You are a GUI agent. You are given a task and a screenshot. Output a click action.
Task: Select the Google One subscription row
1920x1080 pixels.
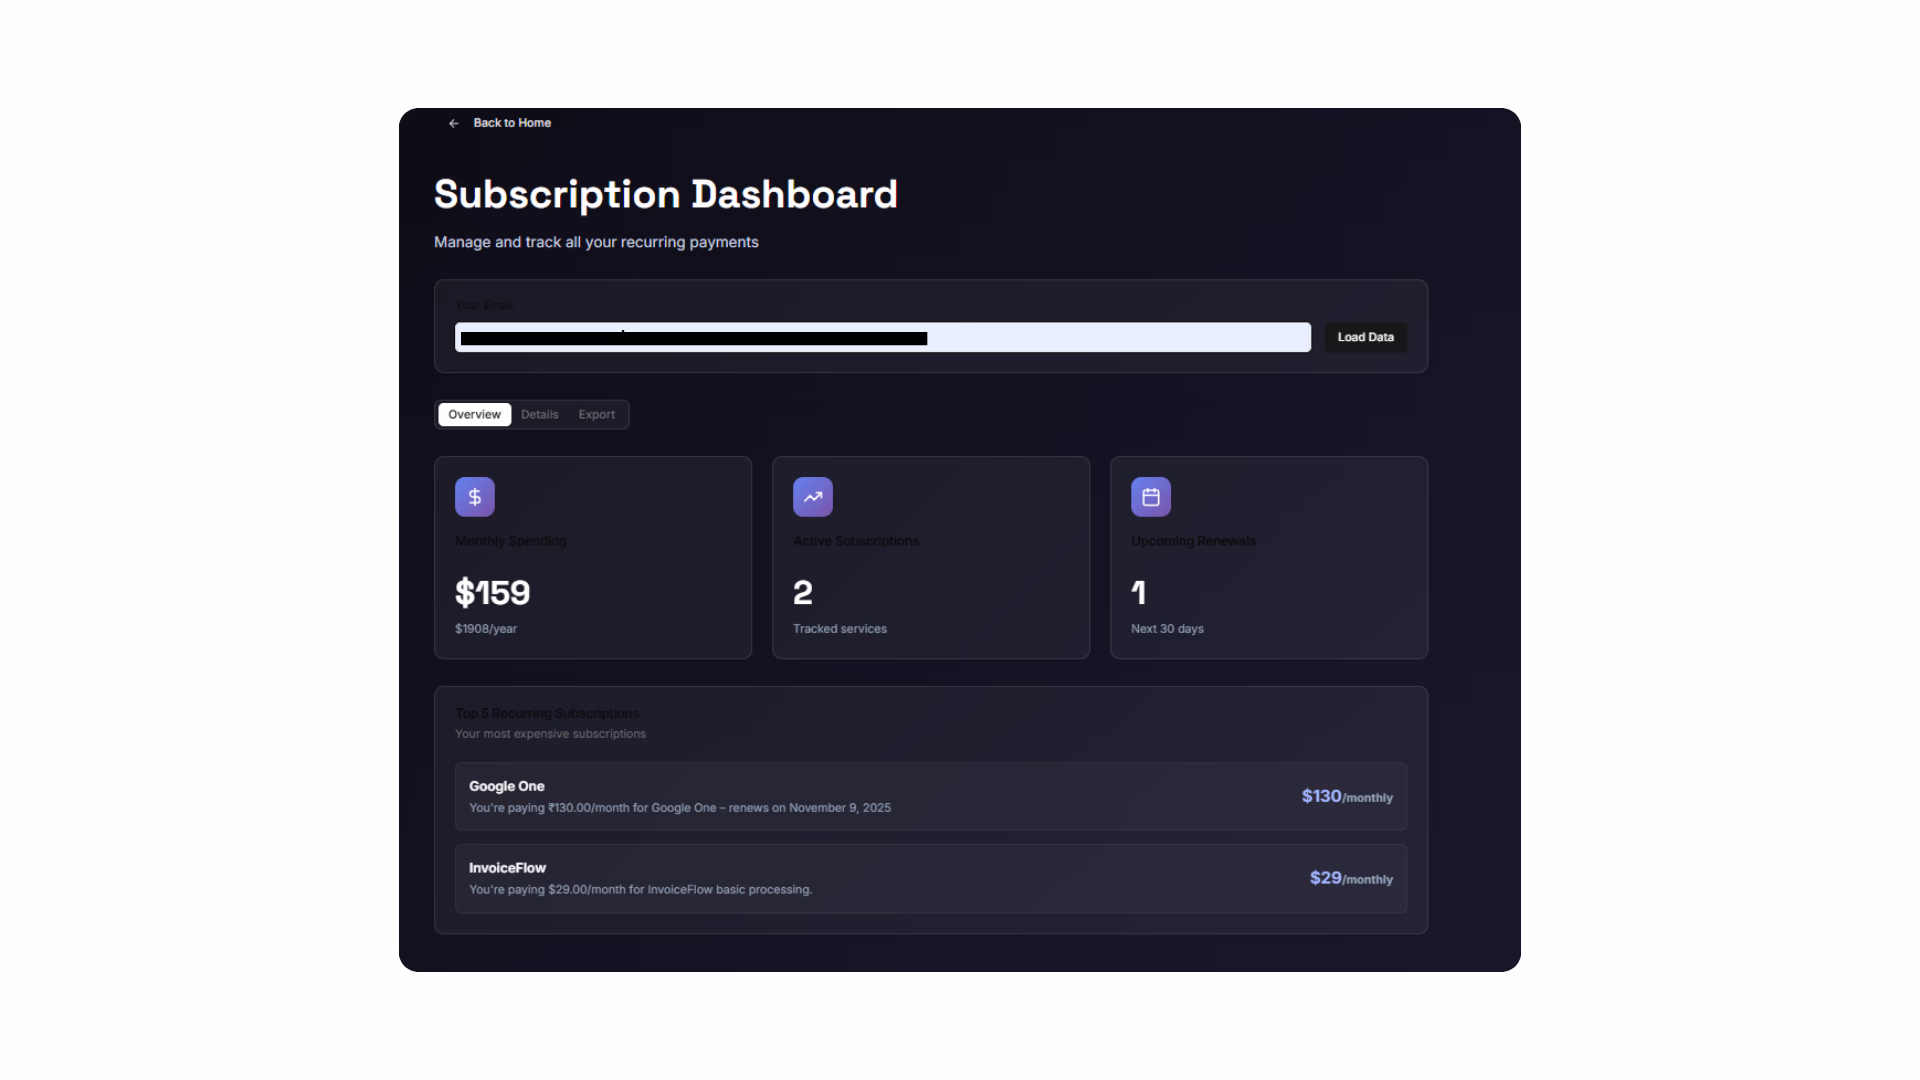(931, 797)
